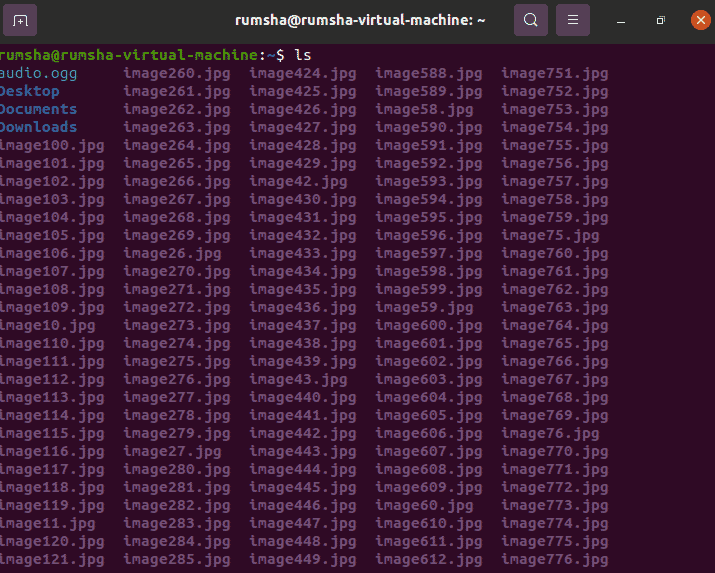Click the Downloads directory name
Viewport: 715px width, 573px height.
tap(38, 127)
